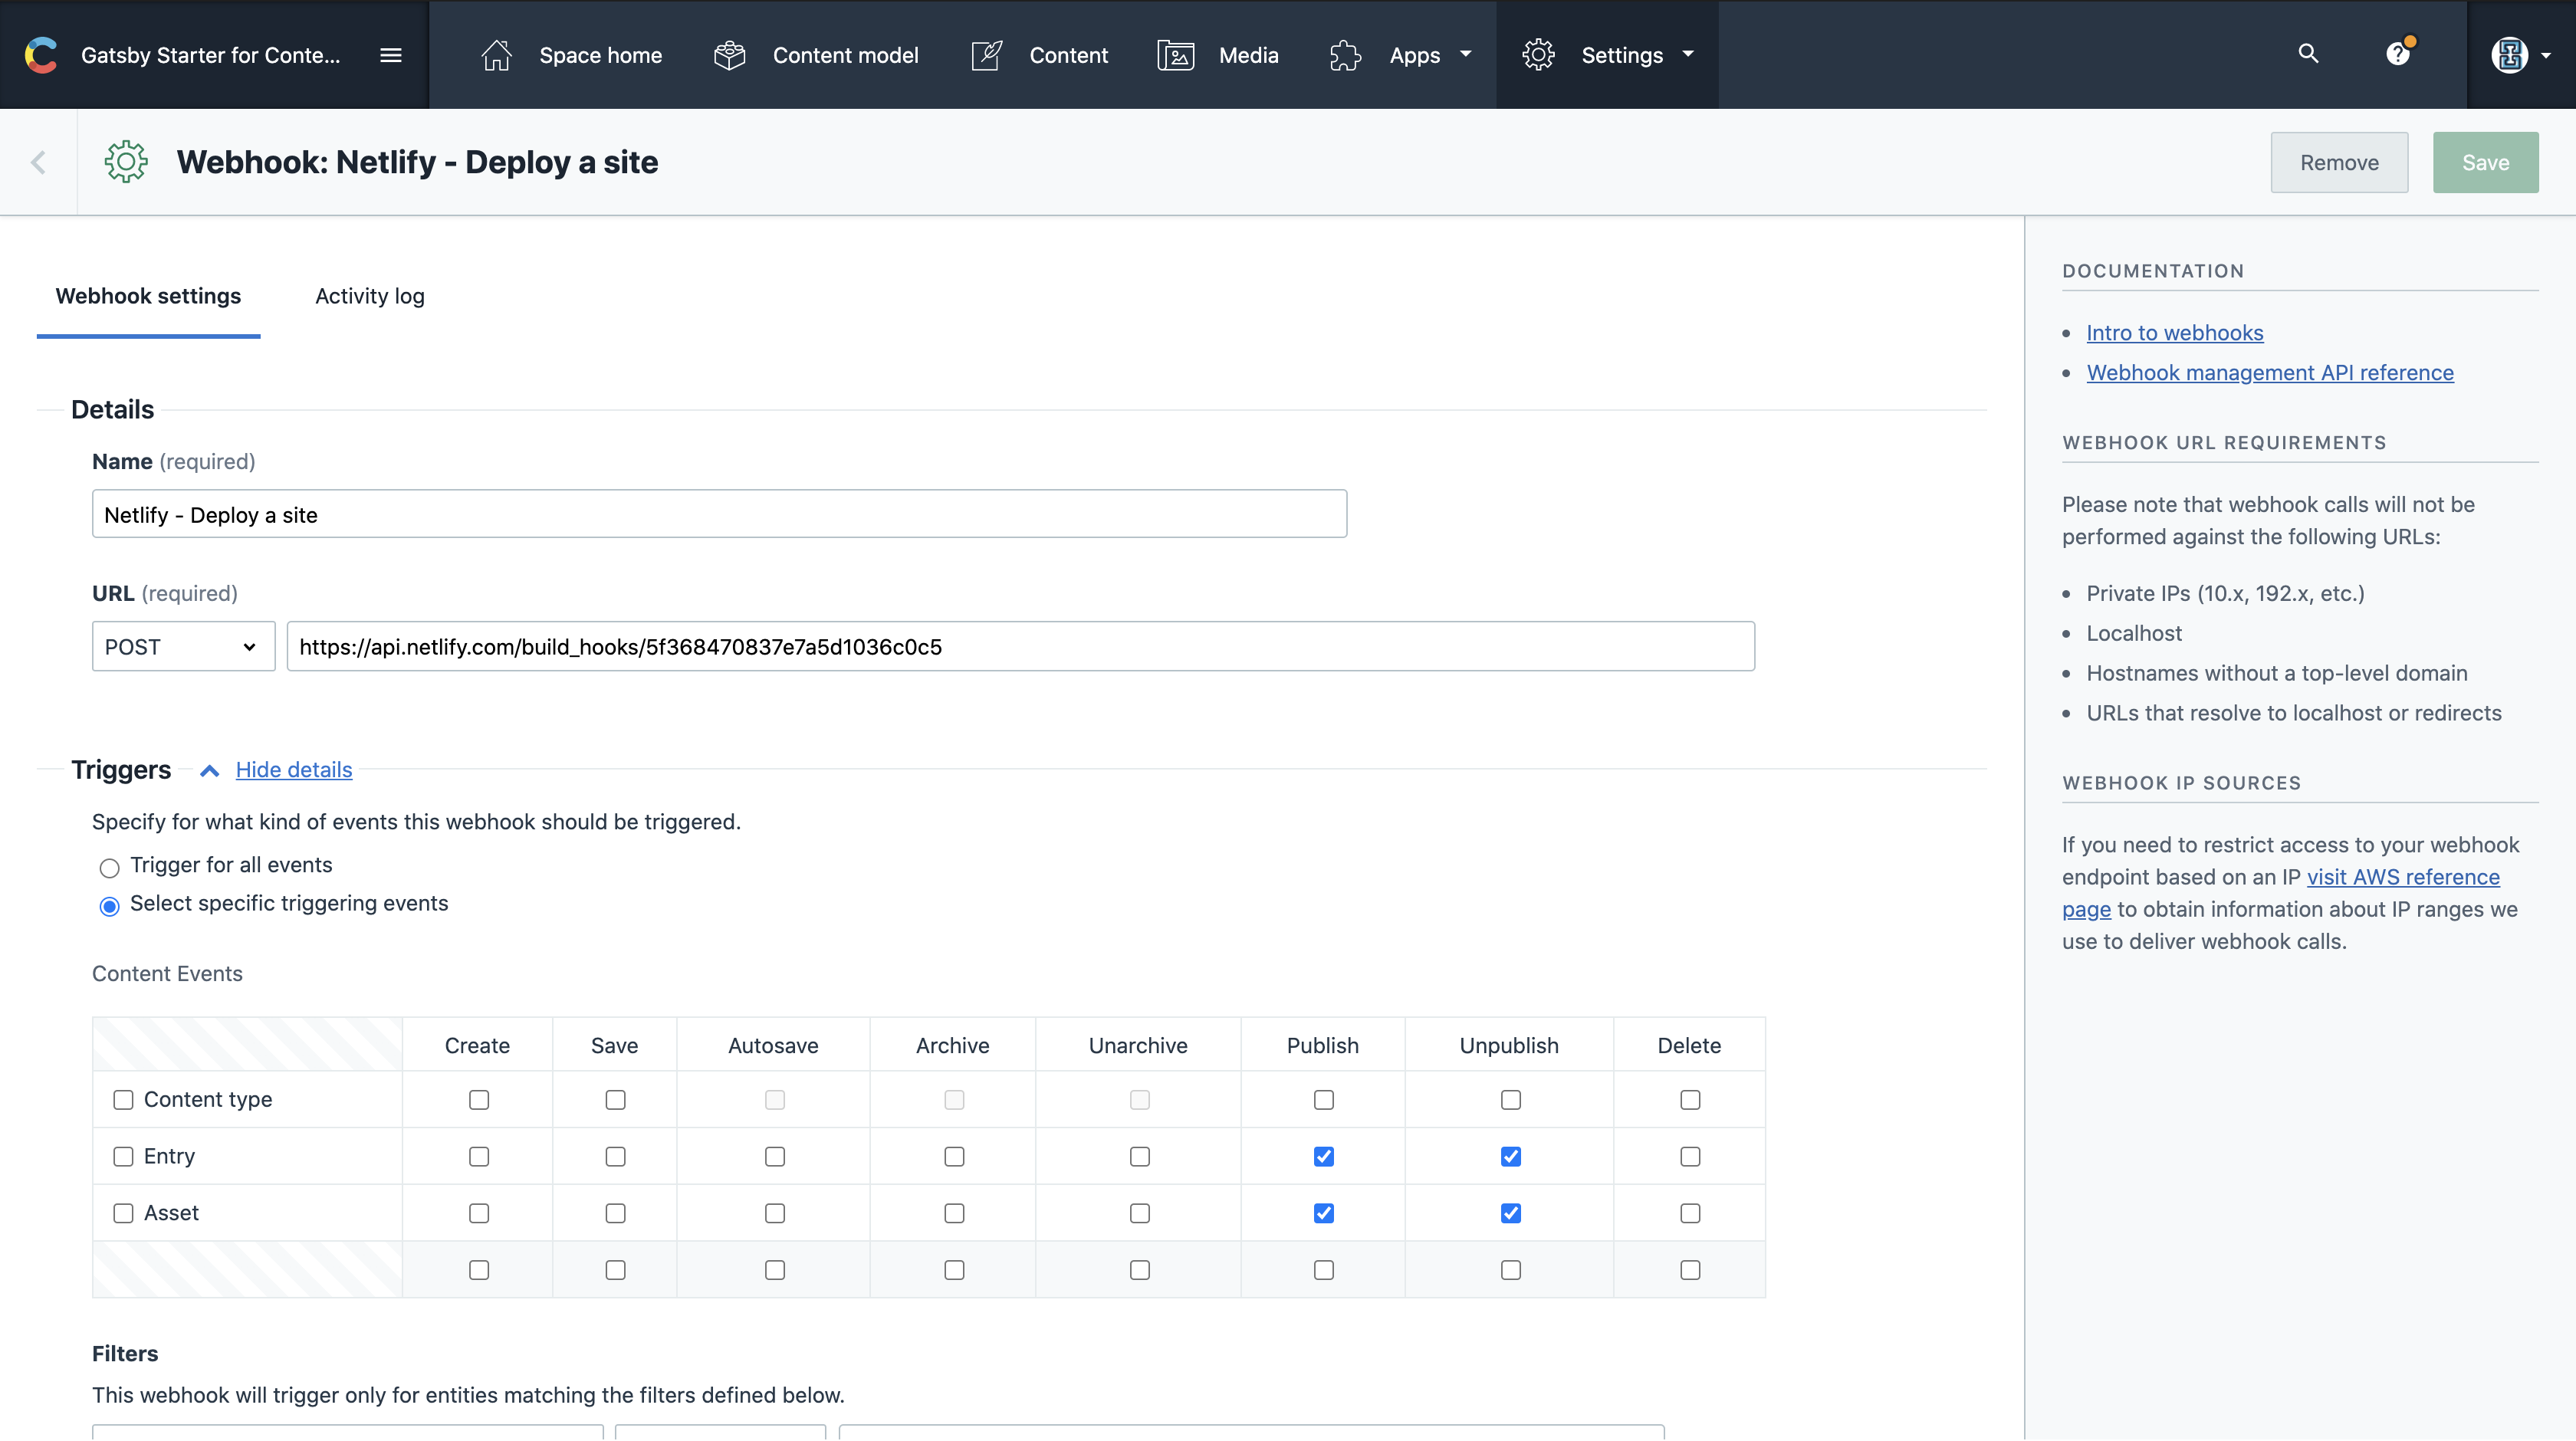This screenshot has width=2576, height=1441.
Task: Check Asset Unarchive checkbox
Action: click(x=1140, y=1213)
